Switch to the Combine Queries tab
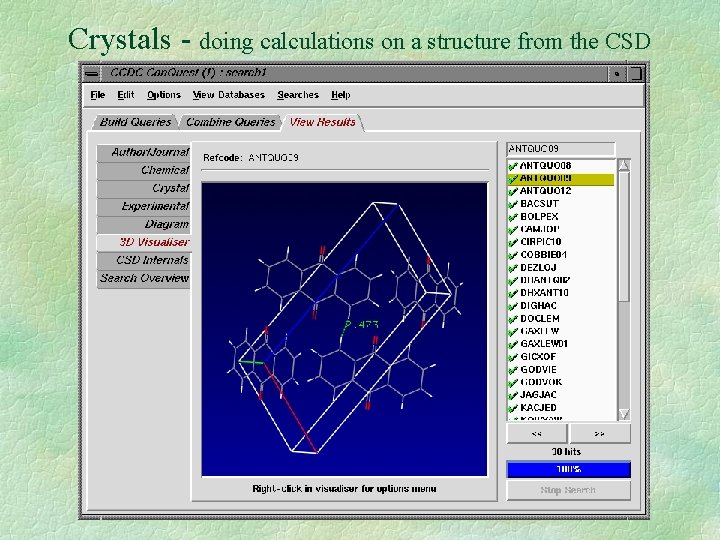The height and width of the screenshot is (540, 720). click(x=231, y=122)
